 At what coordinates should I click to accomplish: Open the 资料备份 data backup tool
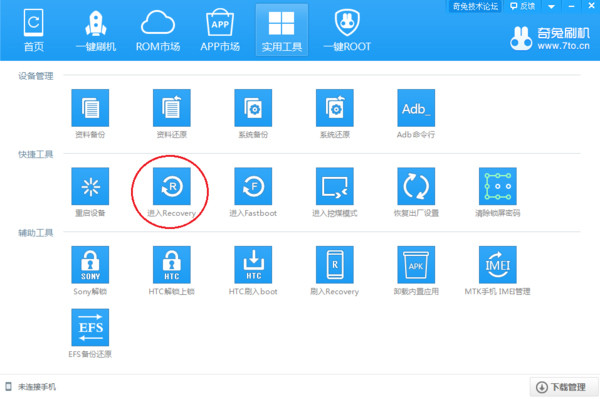[x=90, y=114]
